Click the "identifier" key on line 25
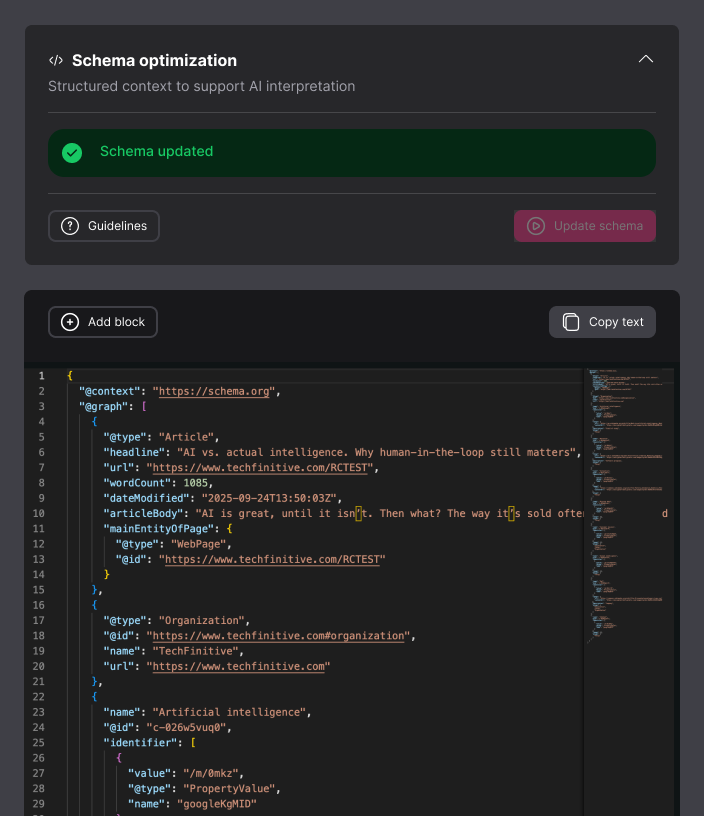704x816 pixels. [140, 743]
